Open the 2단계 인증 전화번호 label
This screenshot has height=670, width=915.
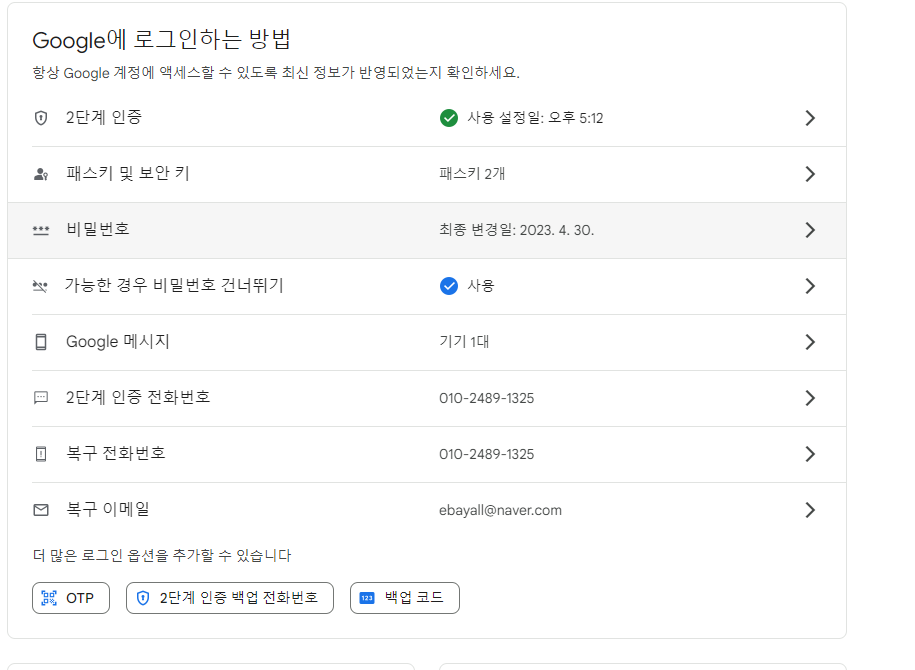(138, 397)
